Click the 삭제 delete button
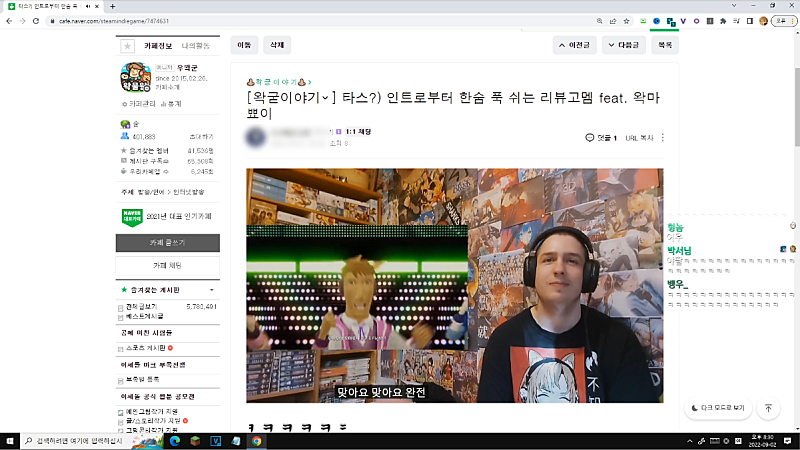The image size is (800, 450). (275, 45)
